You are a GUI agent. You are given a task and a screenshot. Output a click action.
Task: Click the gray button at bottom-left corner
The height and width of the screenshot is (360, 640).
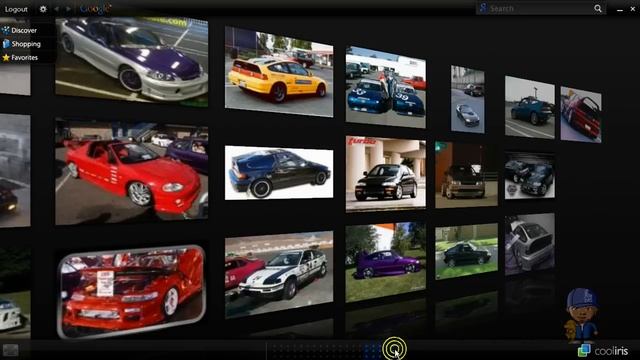[x=11, y=350]
